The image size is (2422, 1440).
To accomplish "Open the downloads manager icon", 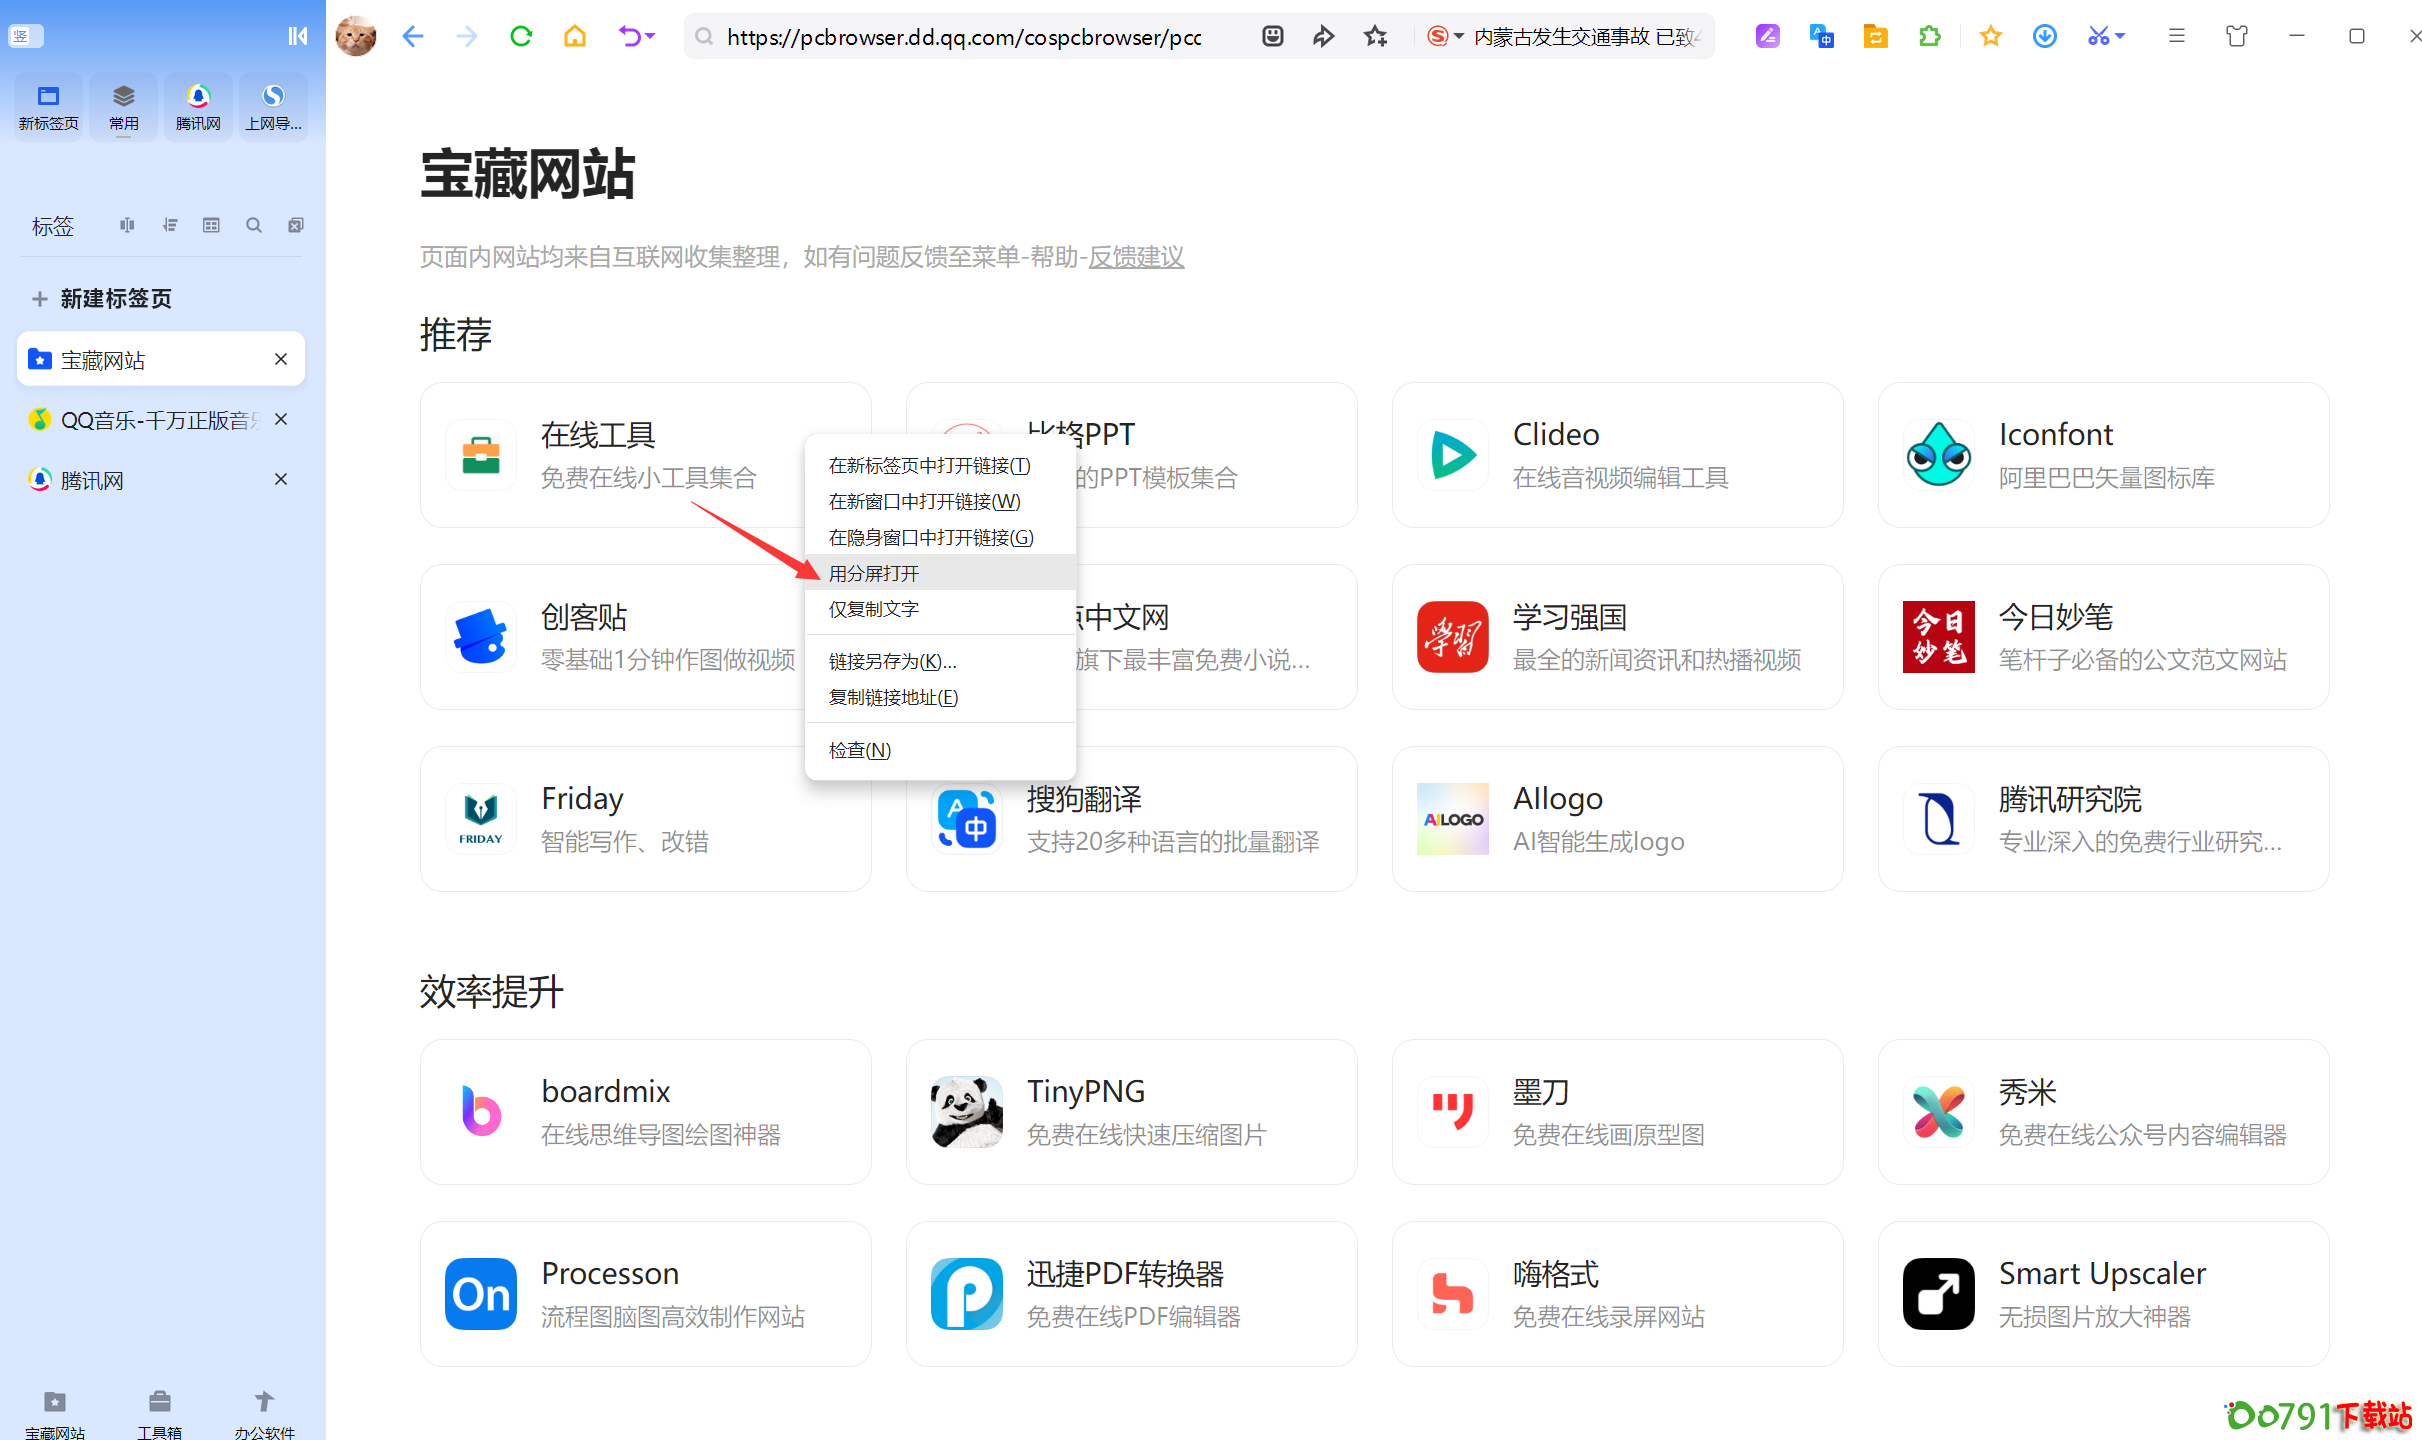I will coord(2044,37).
